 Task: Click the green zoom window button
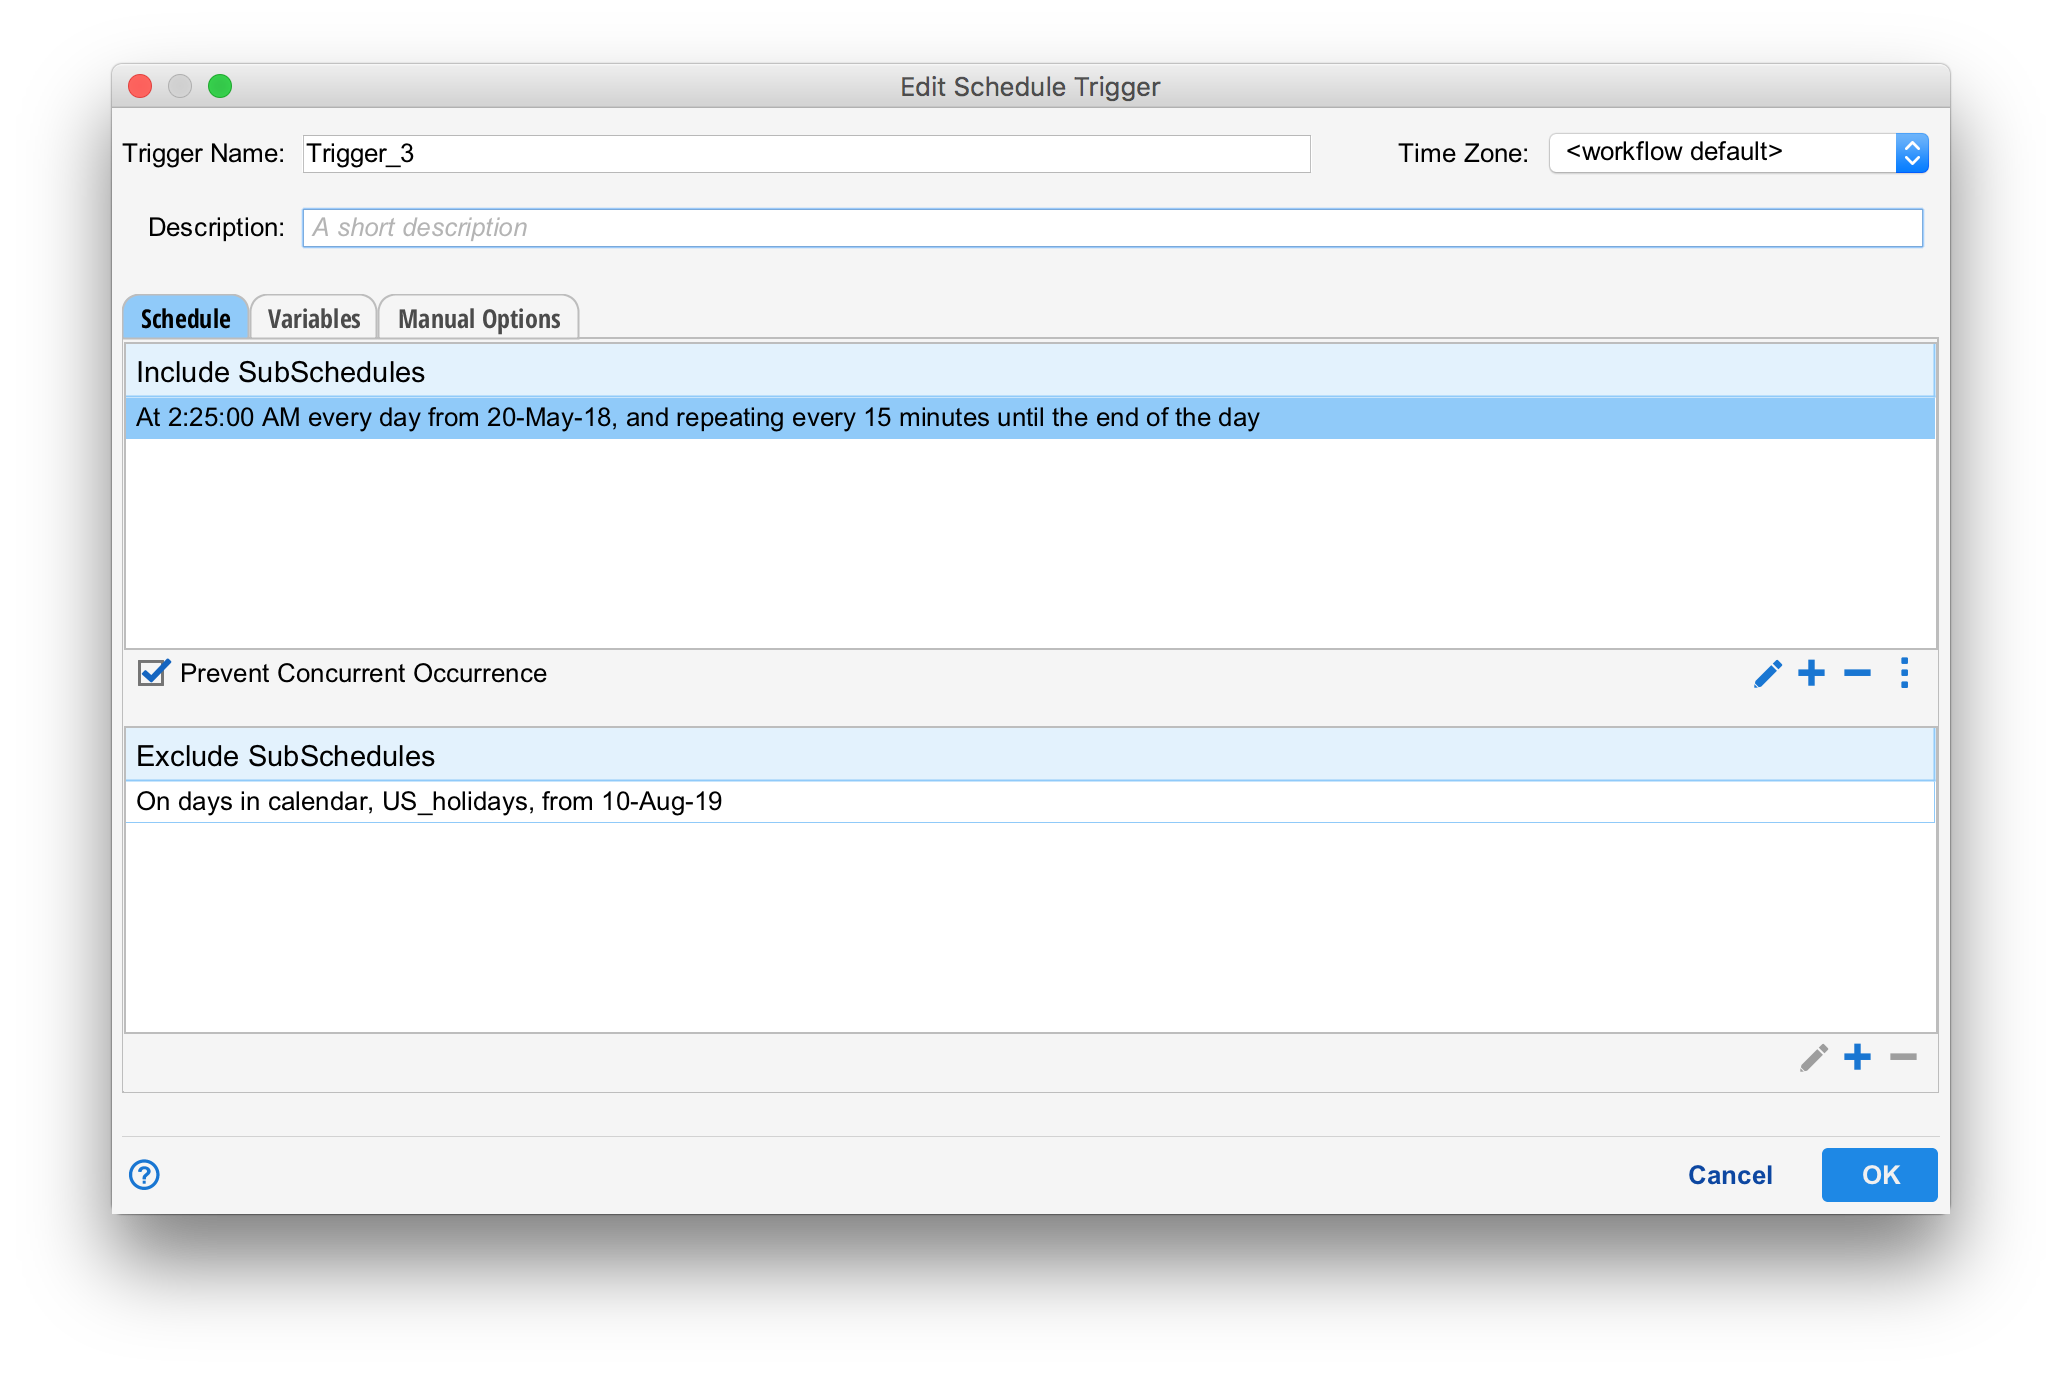click(x=220, y=87)
